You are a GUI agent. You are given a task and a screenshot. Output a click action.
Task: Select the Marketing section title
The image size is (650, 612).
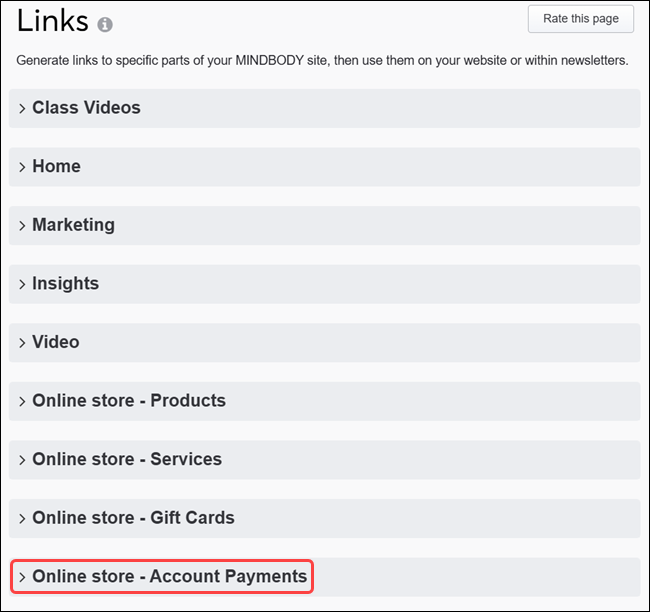pos(73,225)
